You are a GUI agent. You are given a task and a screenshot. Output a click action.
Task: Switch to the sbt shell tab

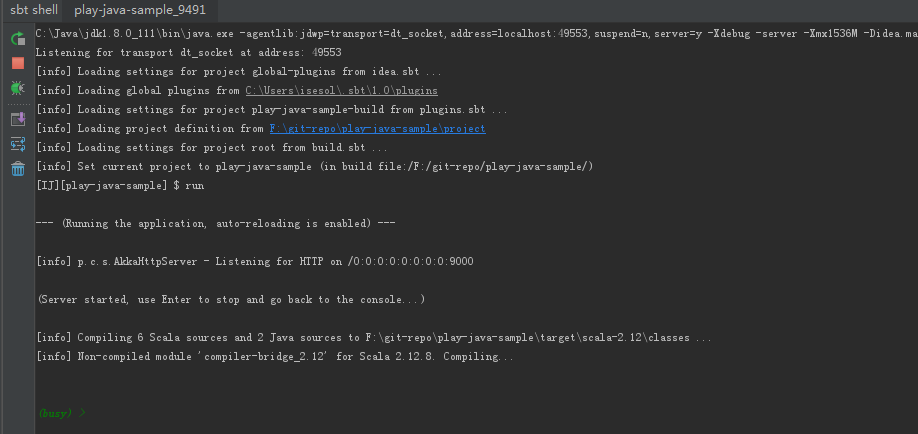[x=33, y=10]
